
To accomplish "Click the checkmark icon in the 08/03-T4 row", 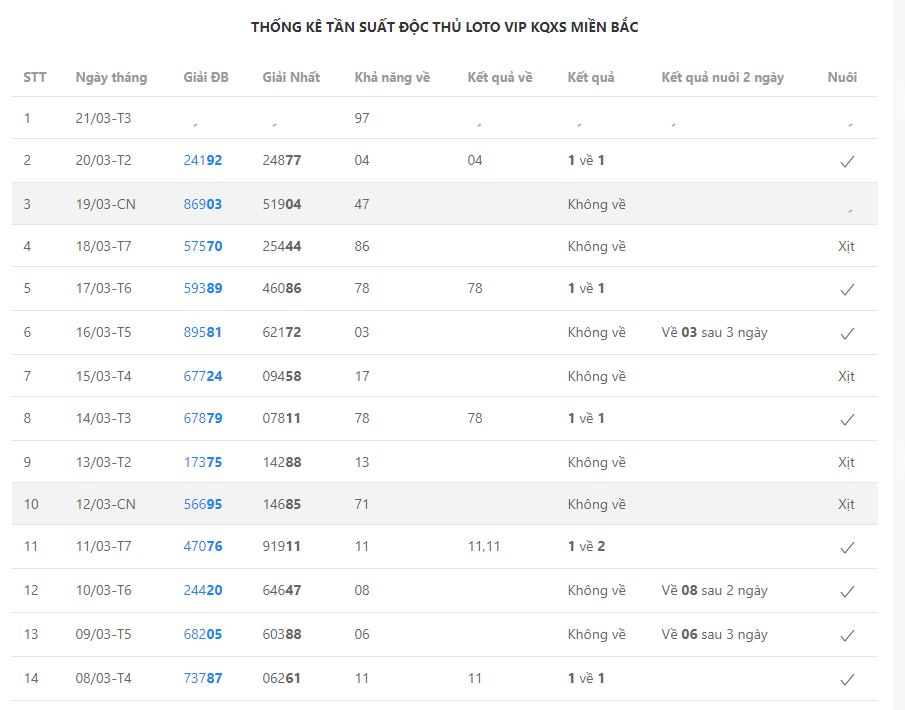I will 847,679.
